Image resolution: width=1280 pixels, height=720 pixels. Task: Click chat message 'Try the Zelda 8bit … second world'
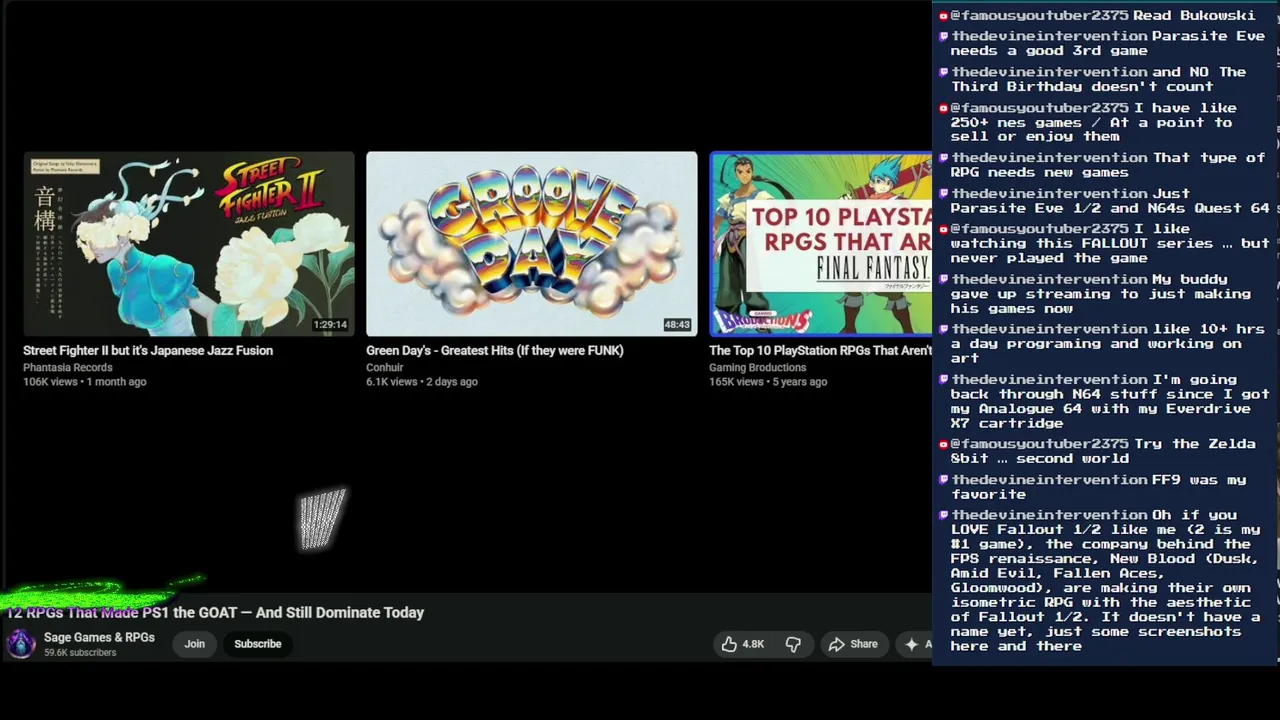coord(1096,451)
